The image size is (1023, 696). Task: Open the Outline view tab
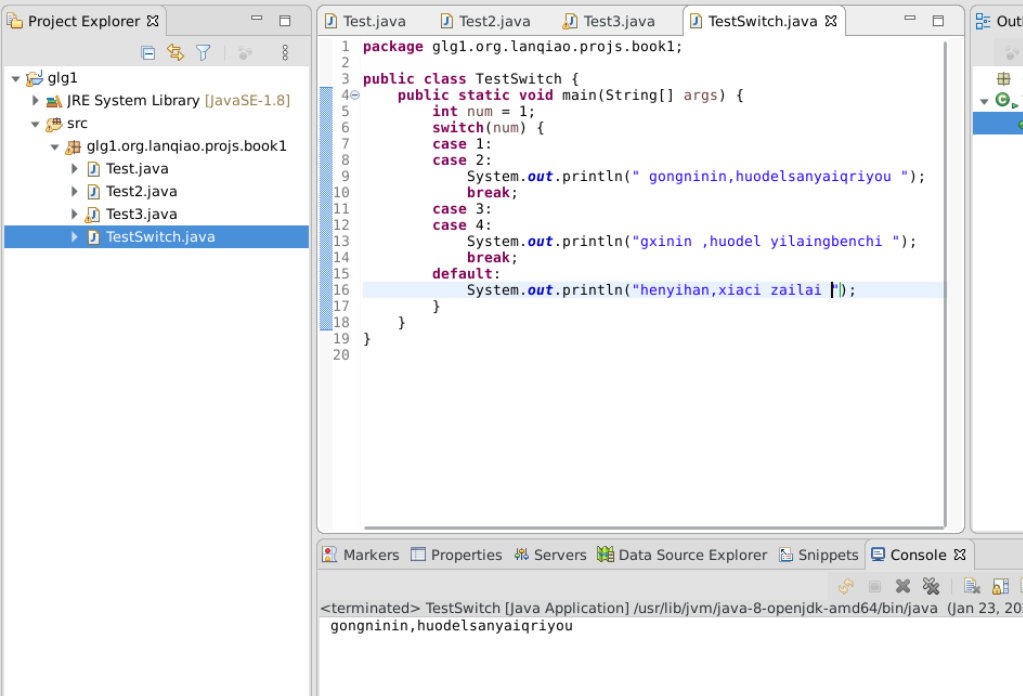click(x=998, y=22)
